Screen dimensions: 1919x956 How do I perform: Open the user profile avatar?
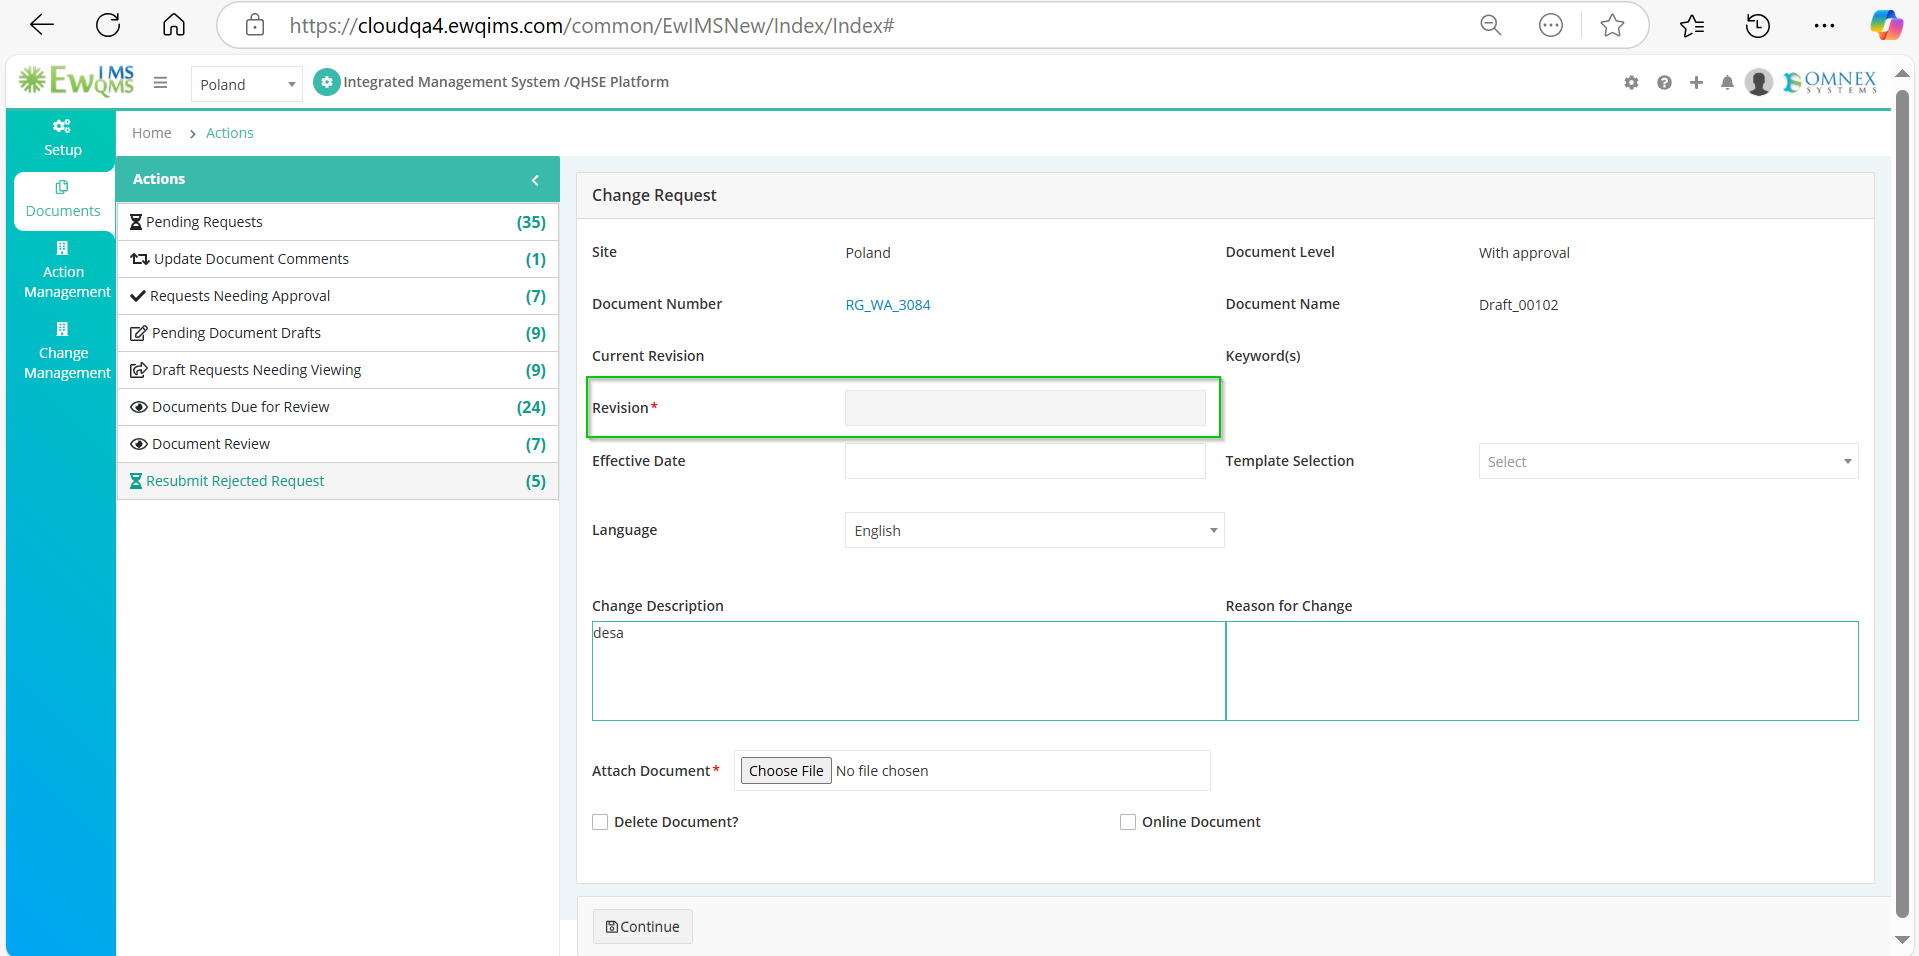1759,82
